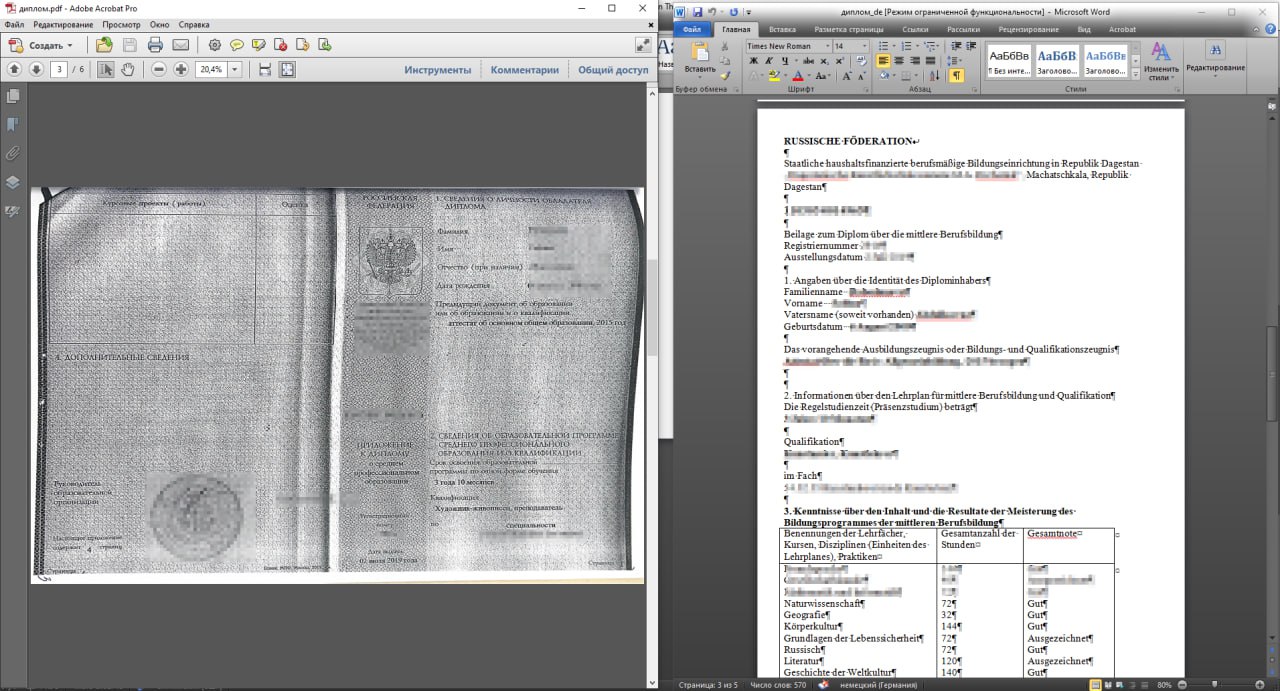Click the Acrobat save disk icon
1280x691 pixels.
click(x=130, y=45)
